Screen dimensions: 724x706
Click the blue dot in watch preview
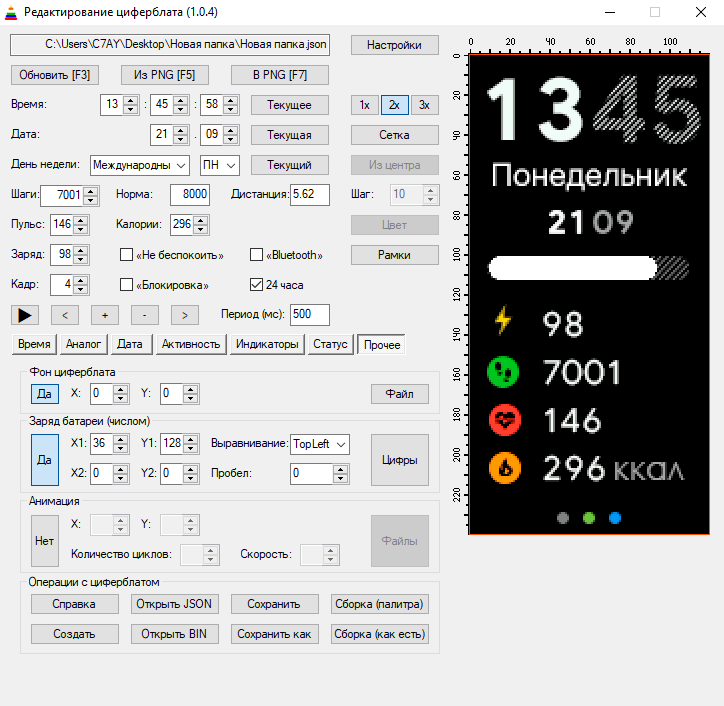[615, 518]
